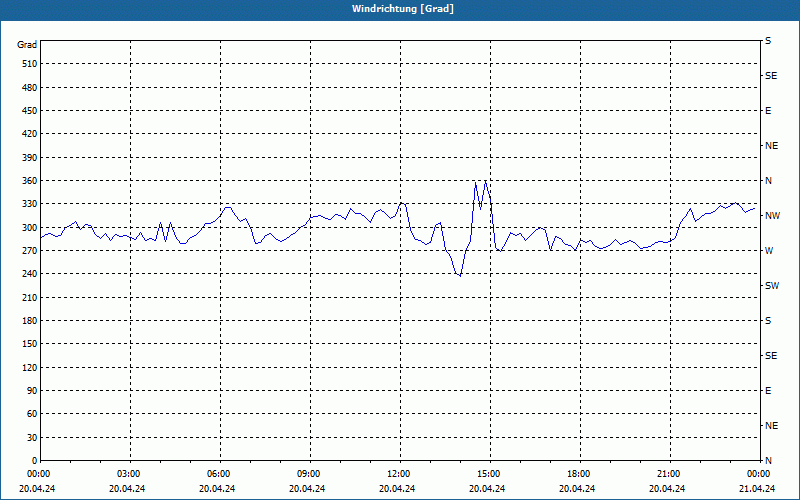Click the 0 degree axis label
The width and height of the screenshot is (800, 500).
35,461
